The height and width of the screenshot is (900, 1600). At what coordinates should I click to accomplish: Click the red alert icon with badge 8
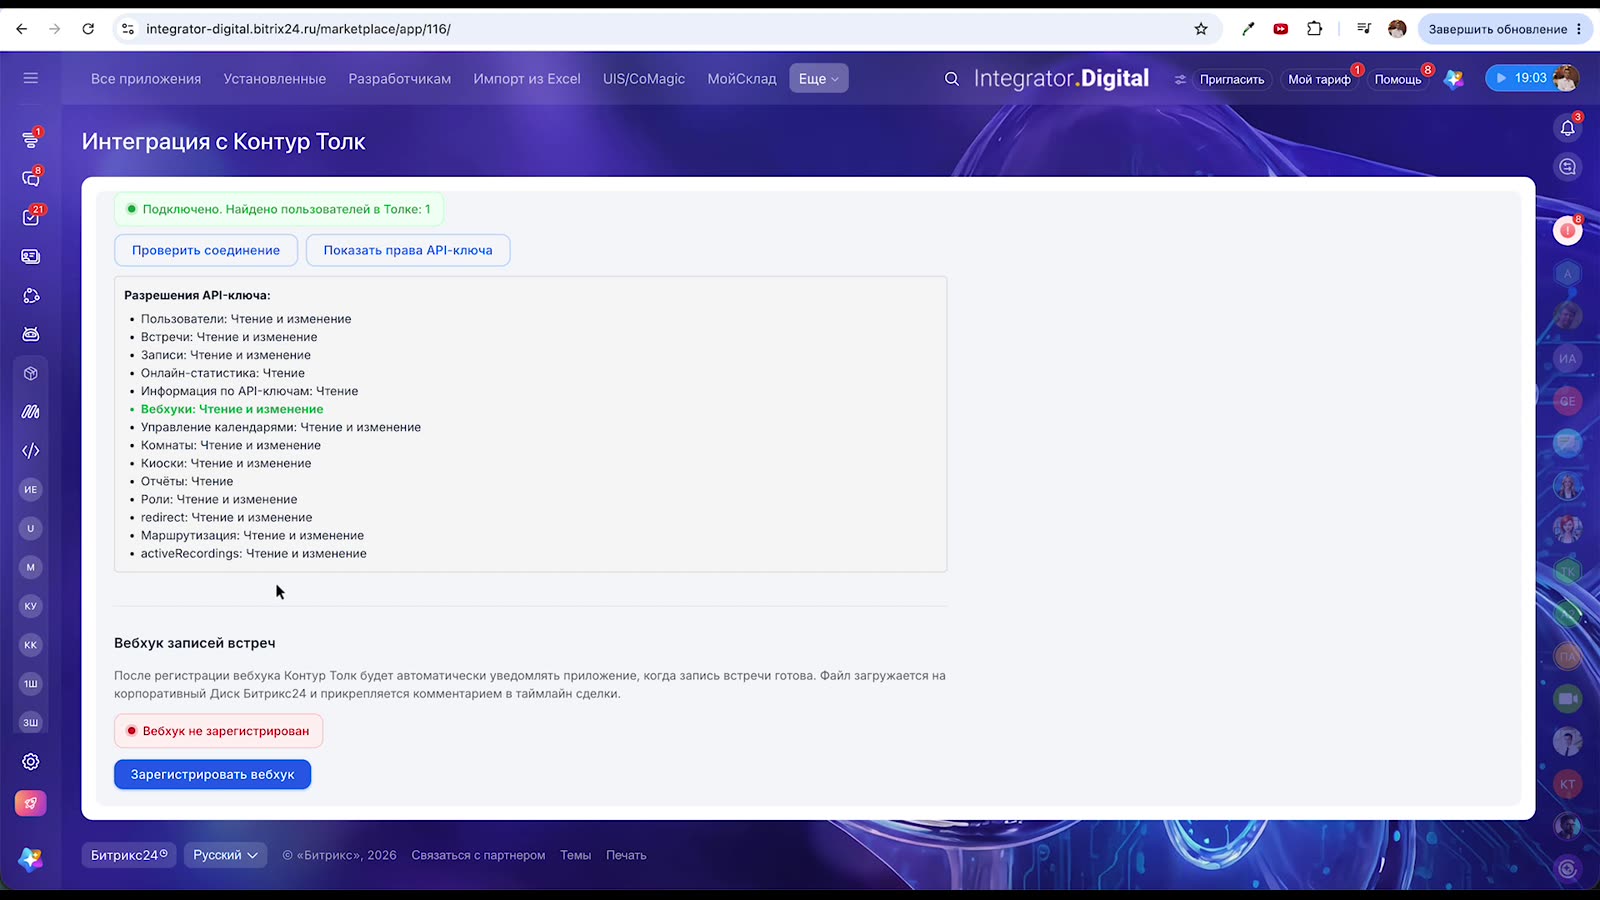click(x=1568, y=231)
